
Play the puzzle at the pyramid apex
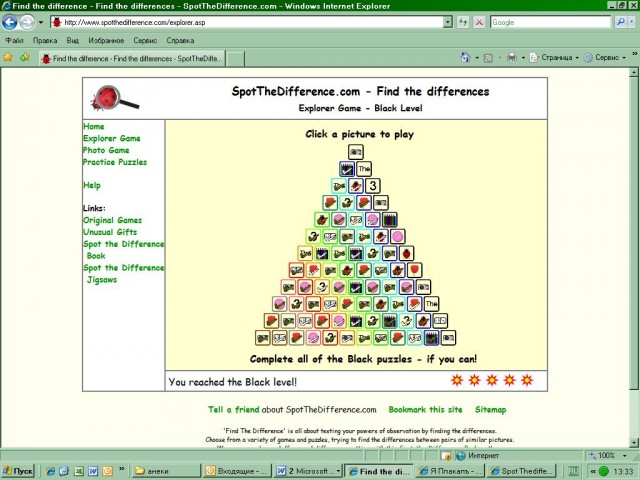[x=356, y=152]
